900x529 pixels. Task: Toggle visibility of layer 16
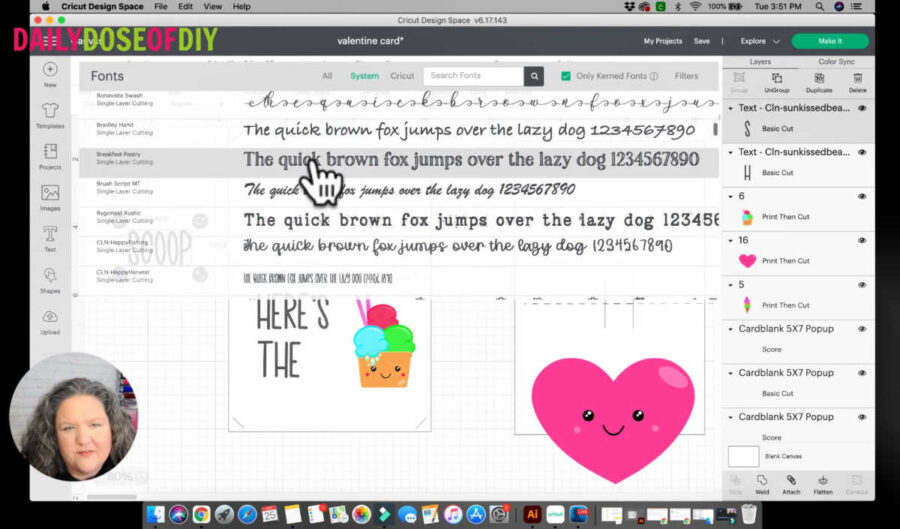pyautogui.click(x=862, y=240)
